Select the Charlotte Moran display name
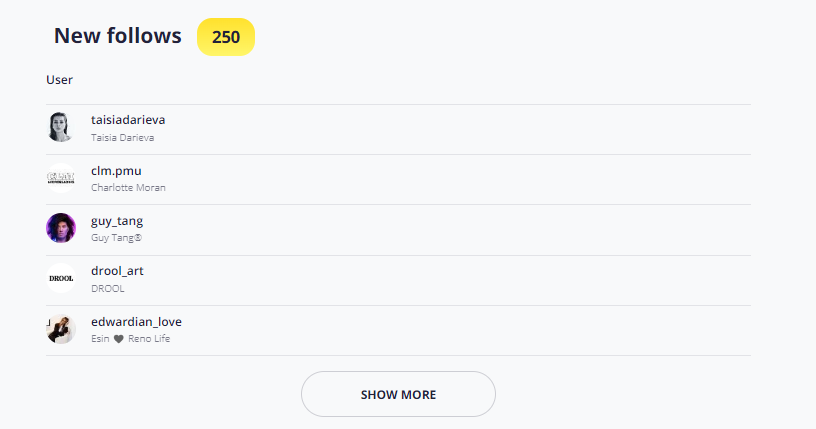The width and height of the screenshot is (816, 429). [128, 187]
